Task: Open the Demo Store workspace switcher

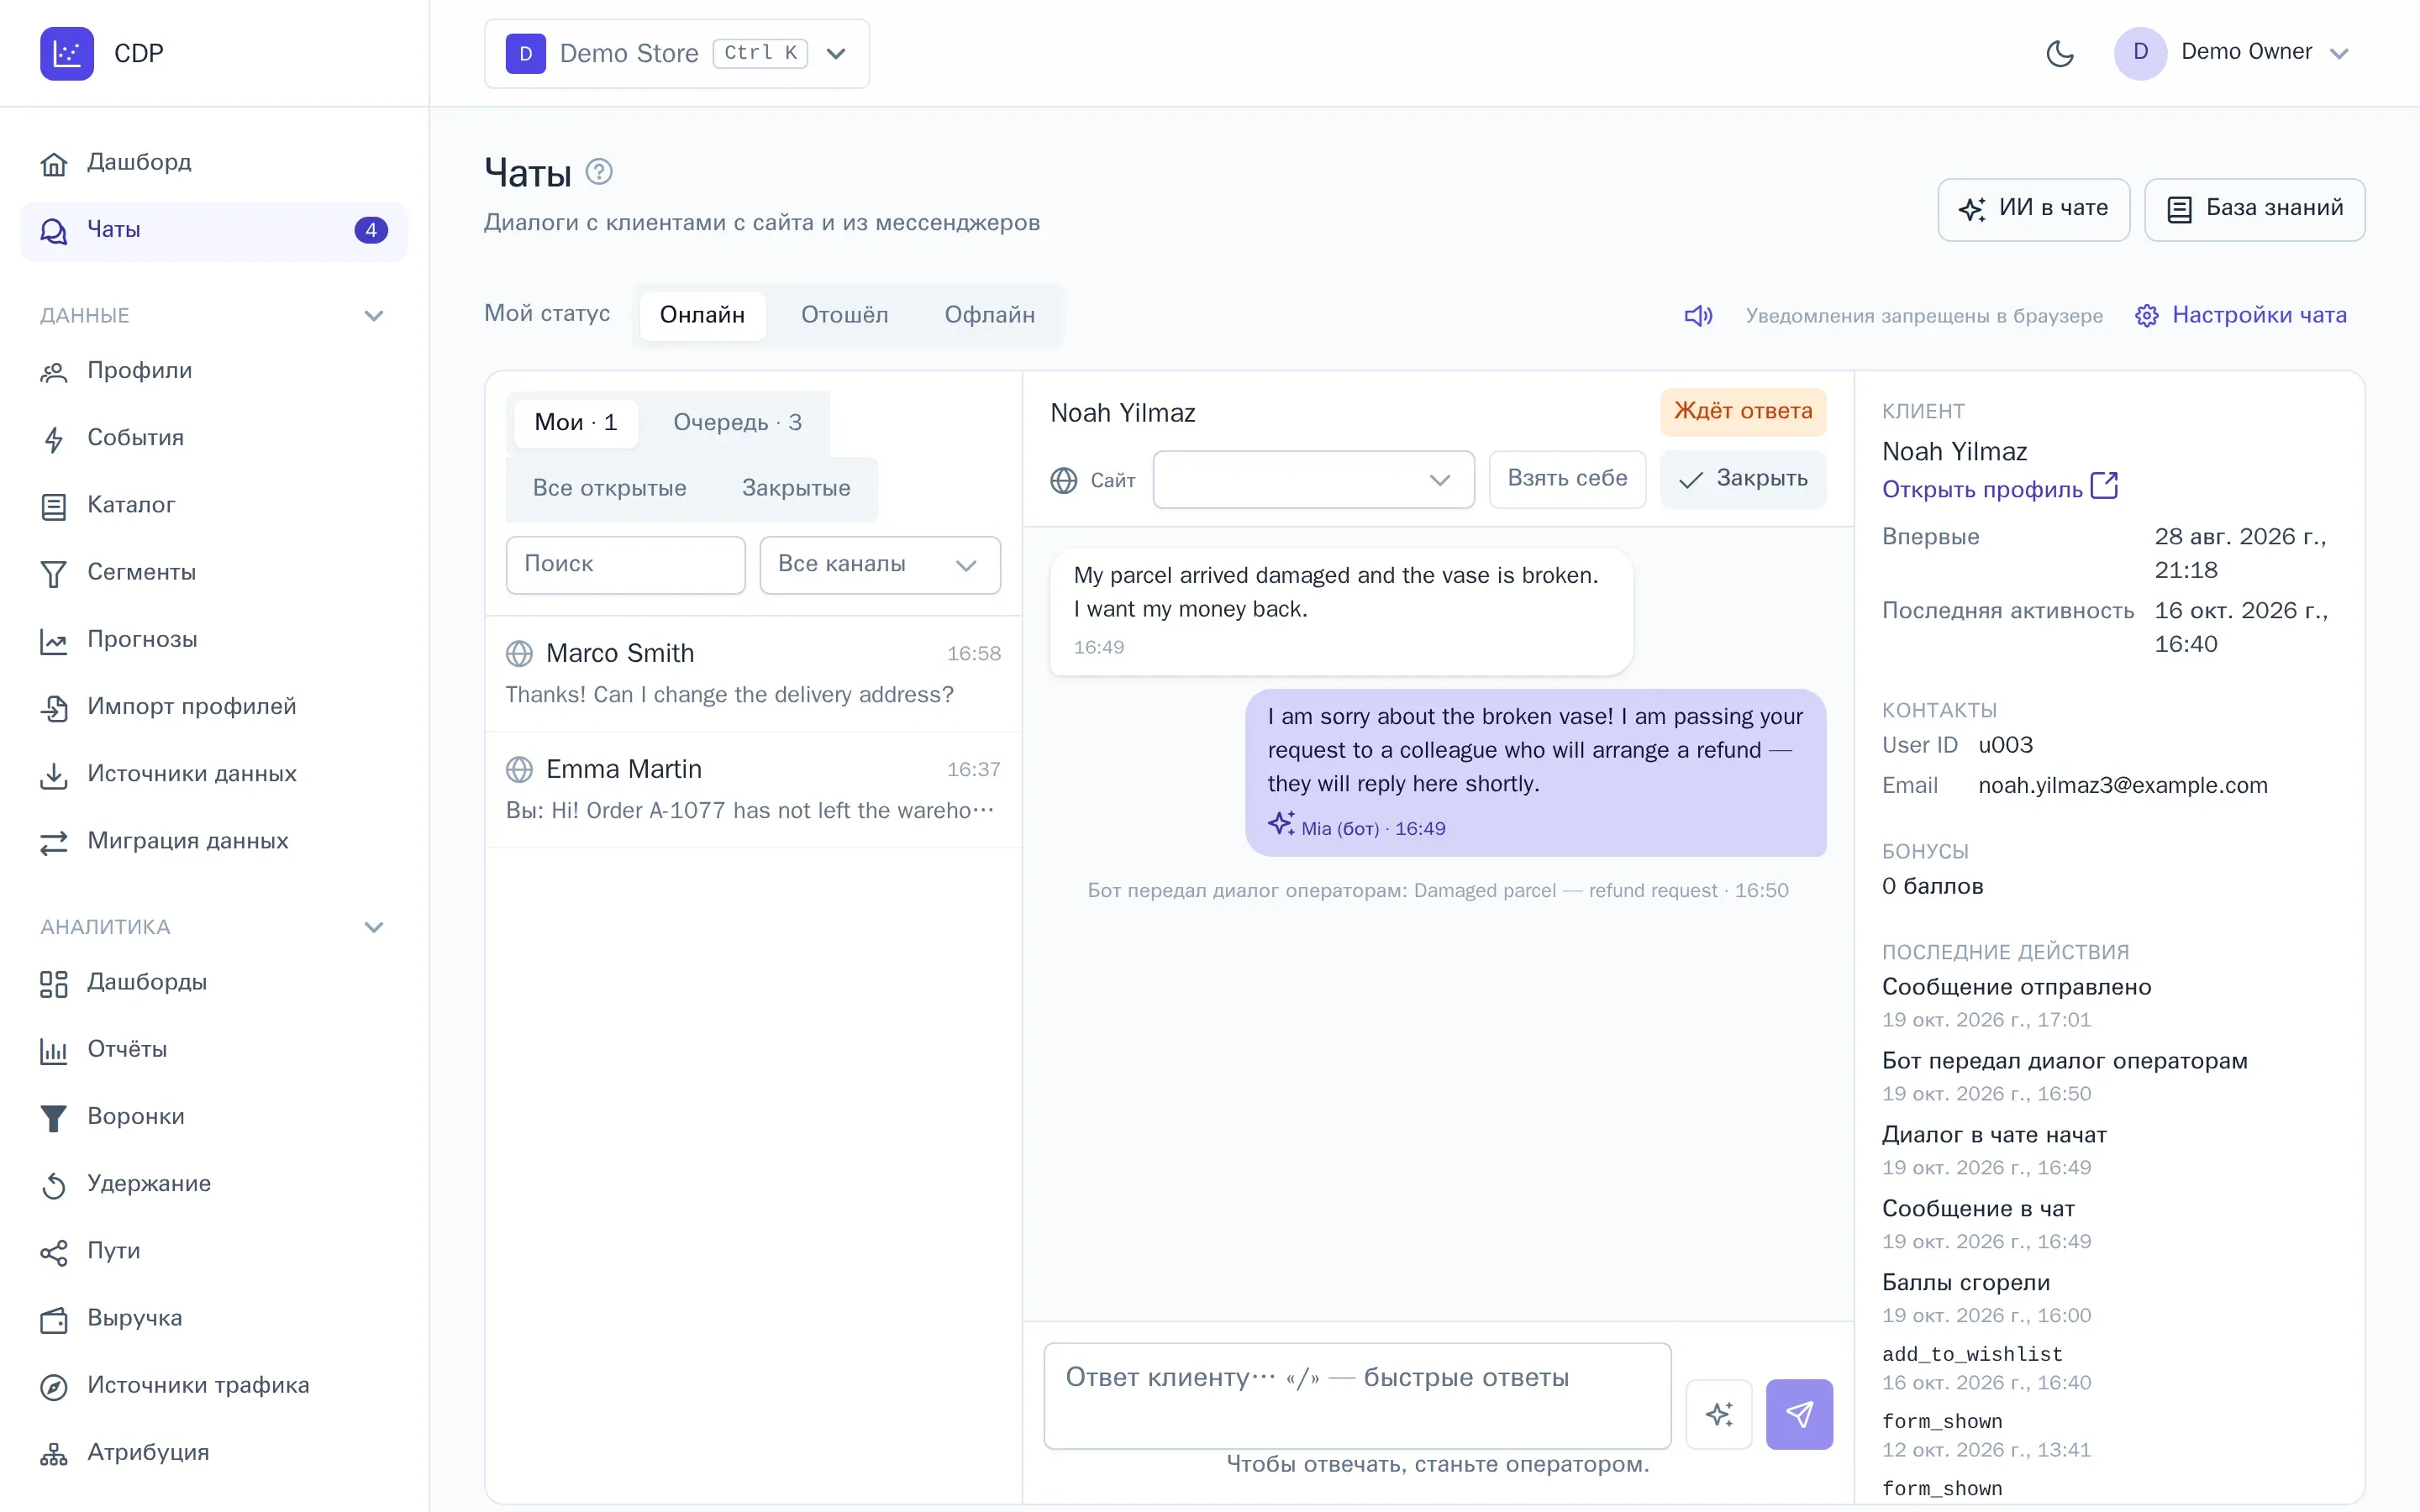Action: click(x=677, y=53)
